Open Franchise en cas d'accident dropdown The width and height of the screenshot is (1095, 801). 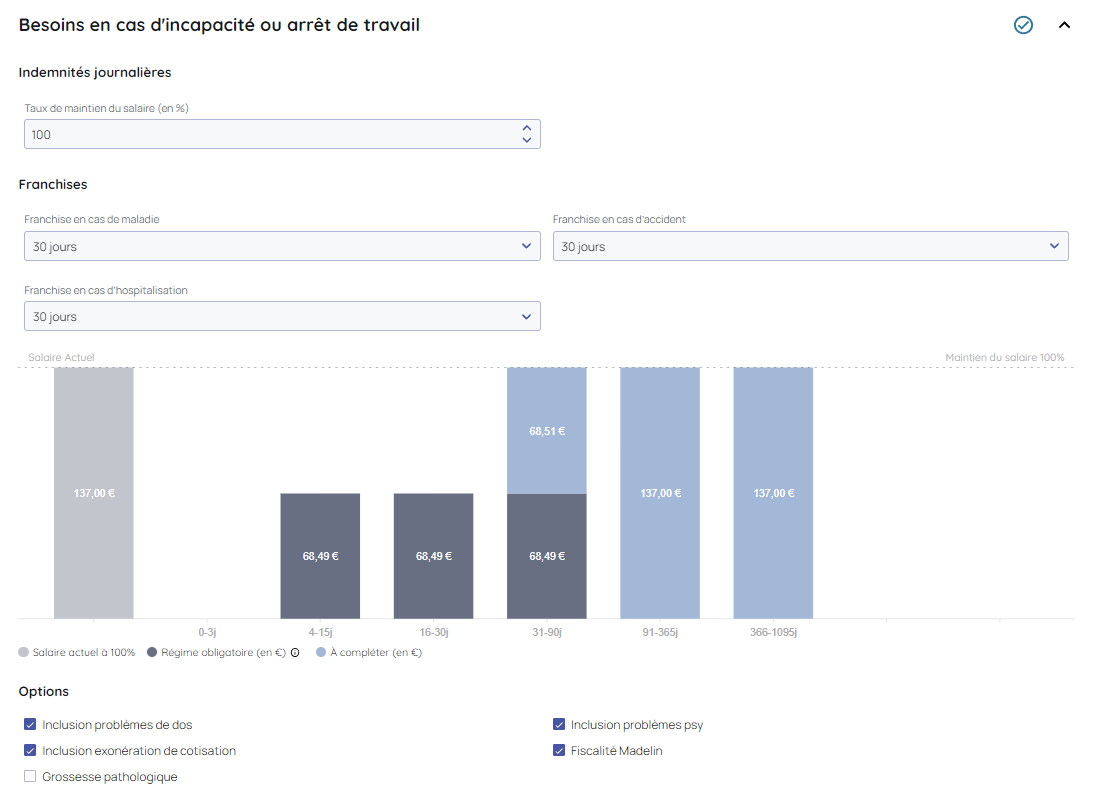(810, 246)
